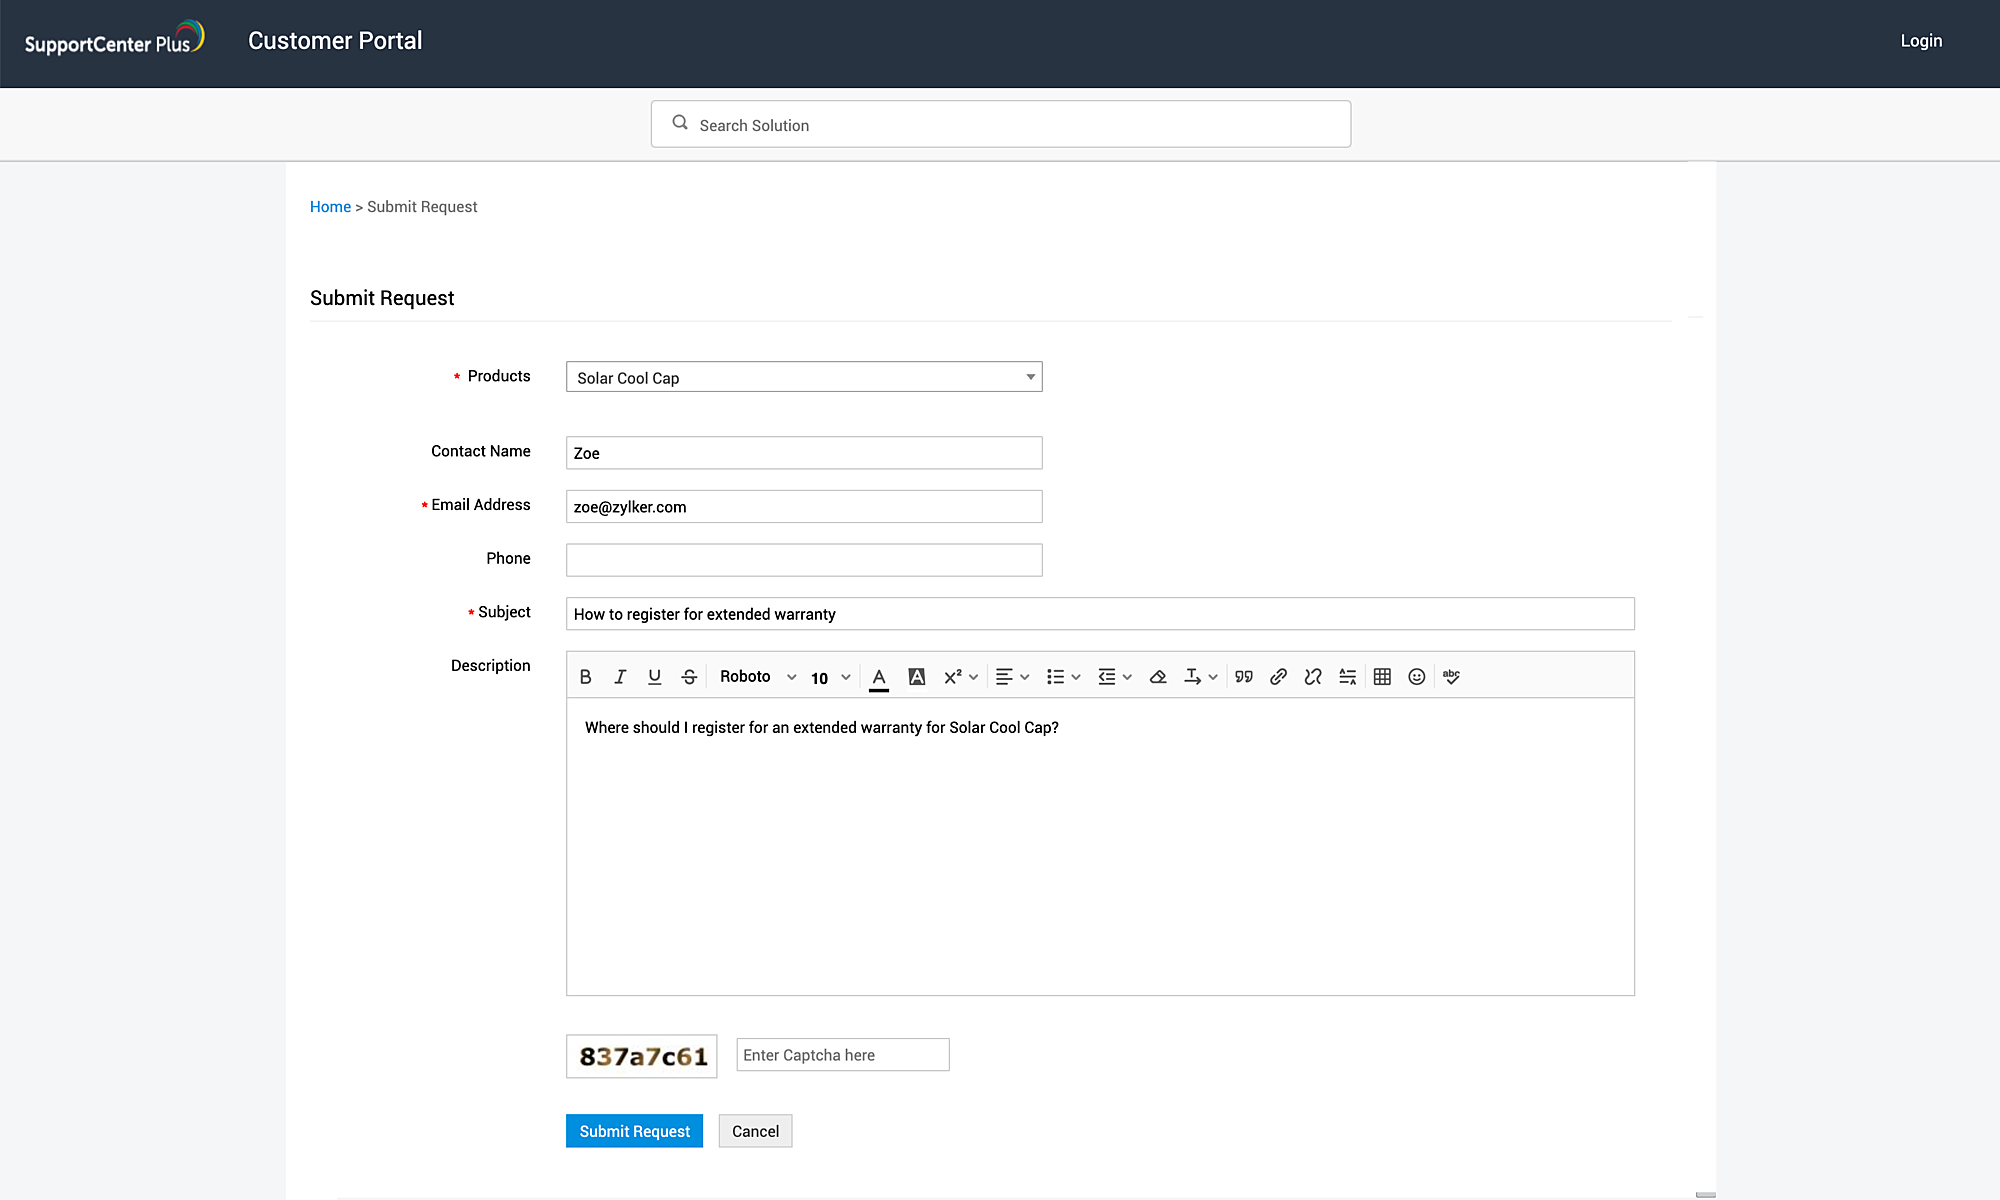Insert a link with the link icon
2000x1200 pixels.
click(x=1278, y=677)
